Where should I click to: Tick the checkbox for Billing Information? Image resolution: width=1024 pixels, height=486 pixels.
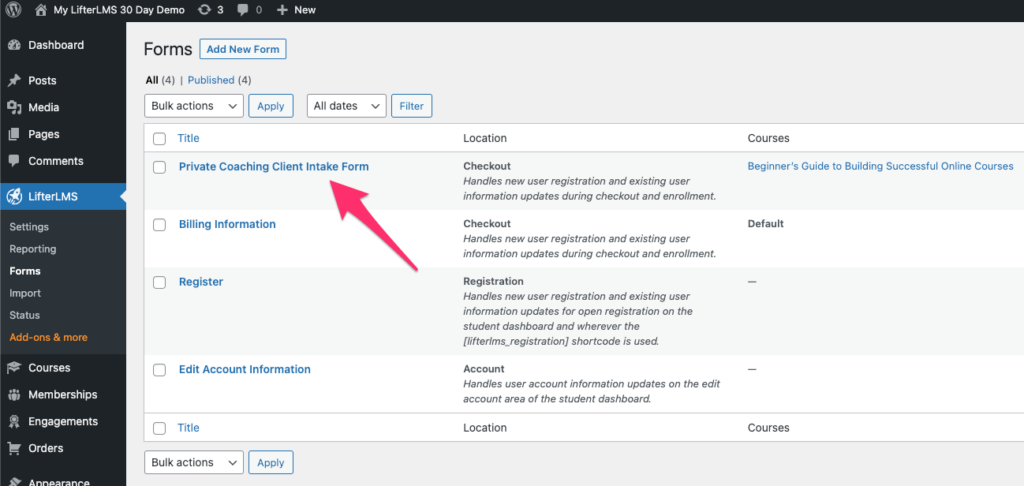coord(159,225)
